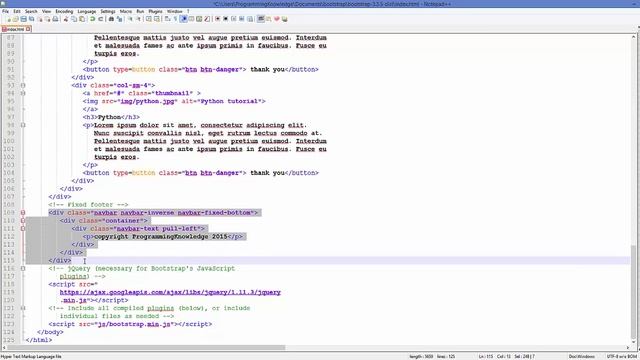This screenshot has height=360, width=640.
Task: Toggle synchronize horizontal scrolling
Action: pos(157,19)
